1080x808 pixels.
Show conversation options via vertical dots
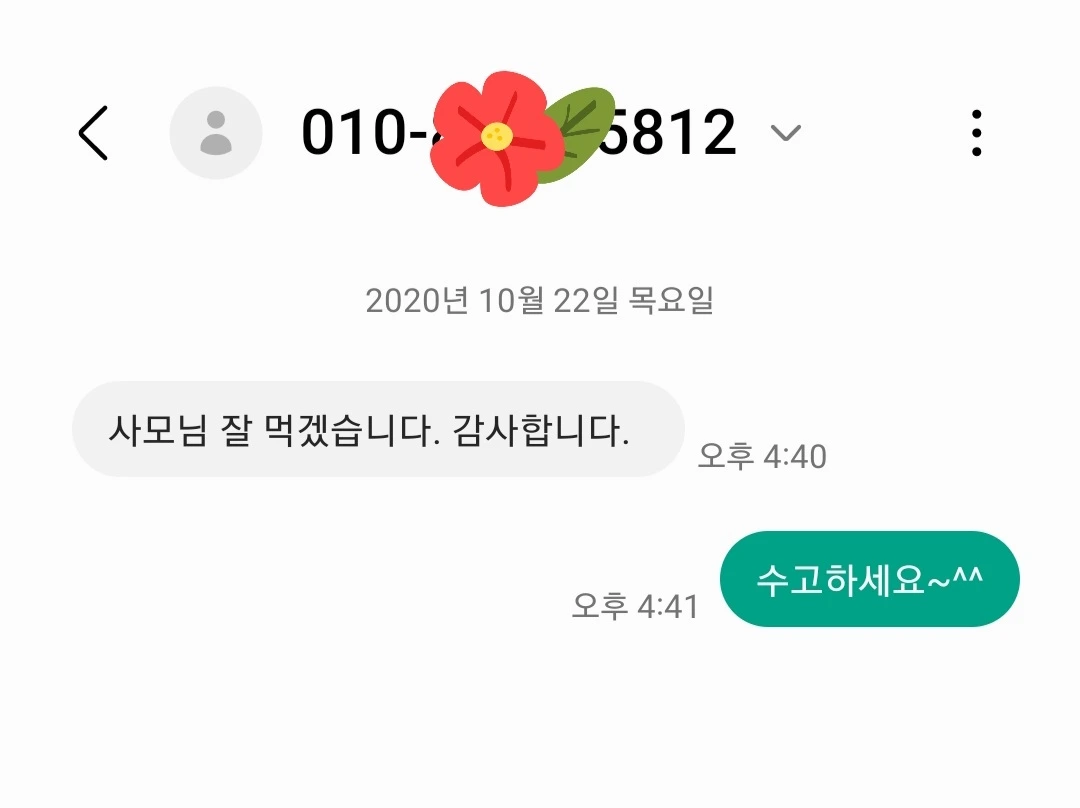(x=976, y=133)
